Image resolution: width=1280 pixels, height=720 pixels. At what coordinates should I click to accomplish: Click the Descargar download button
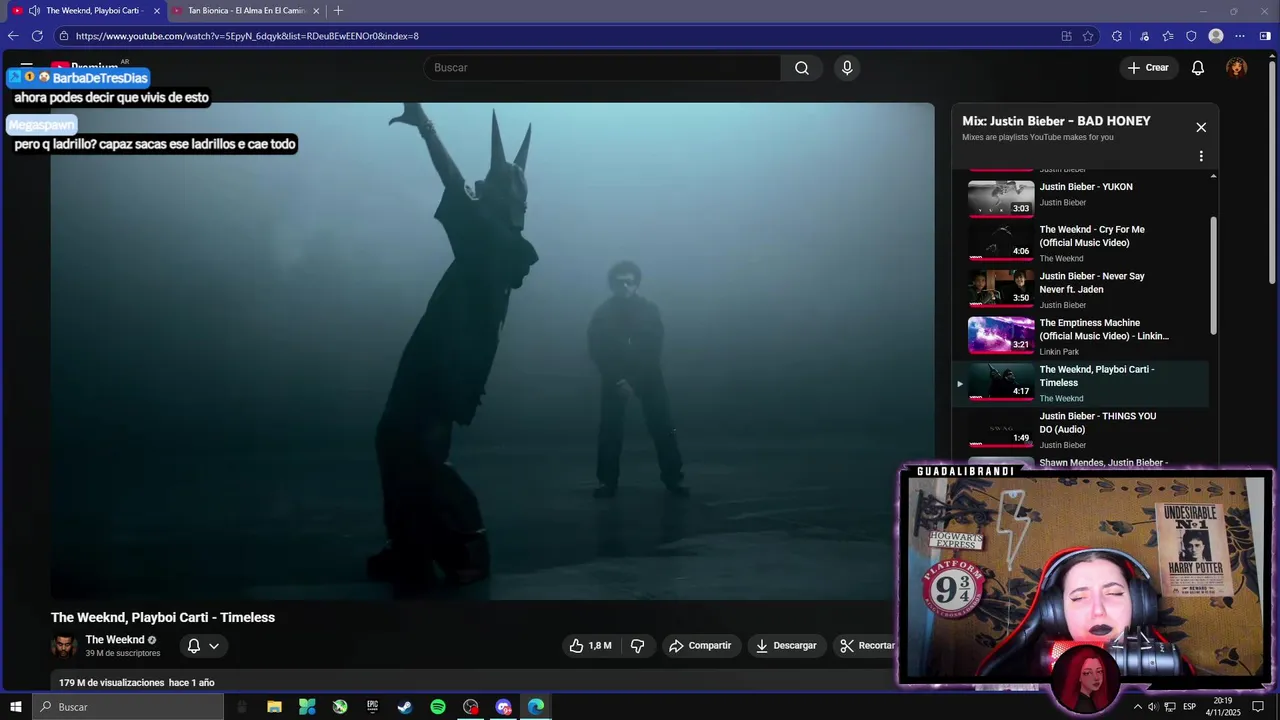coord(786,646)
